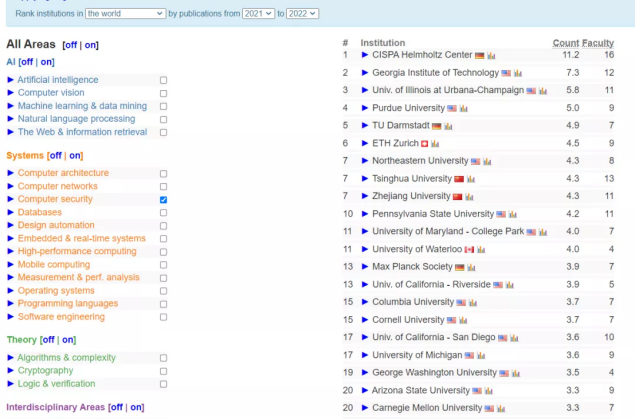Show UC San Diego chart icon
Image resolution: width=636 pixels, height=419 pixels.
tap(514, 338)
